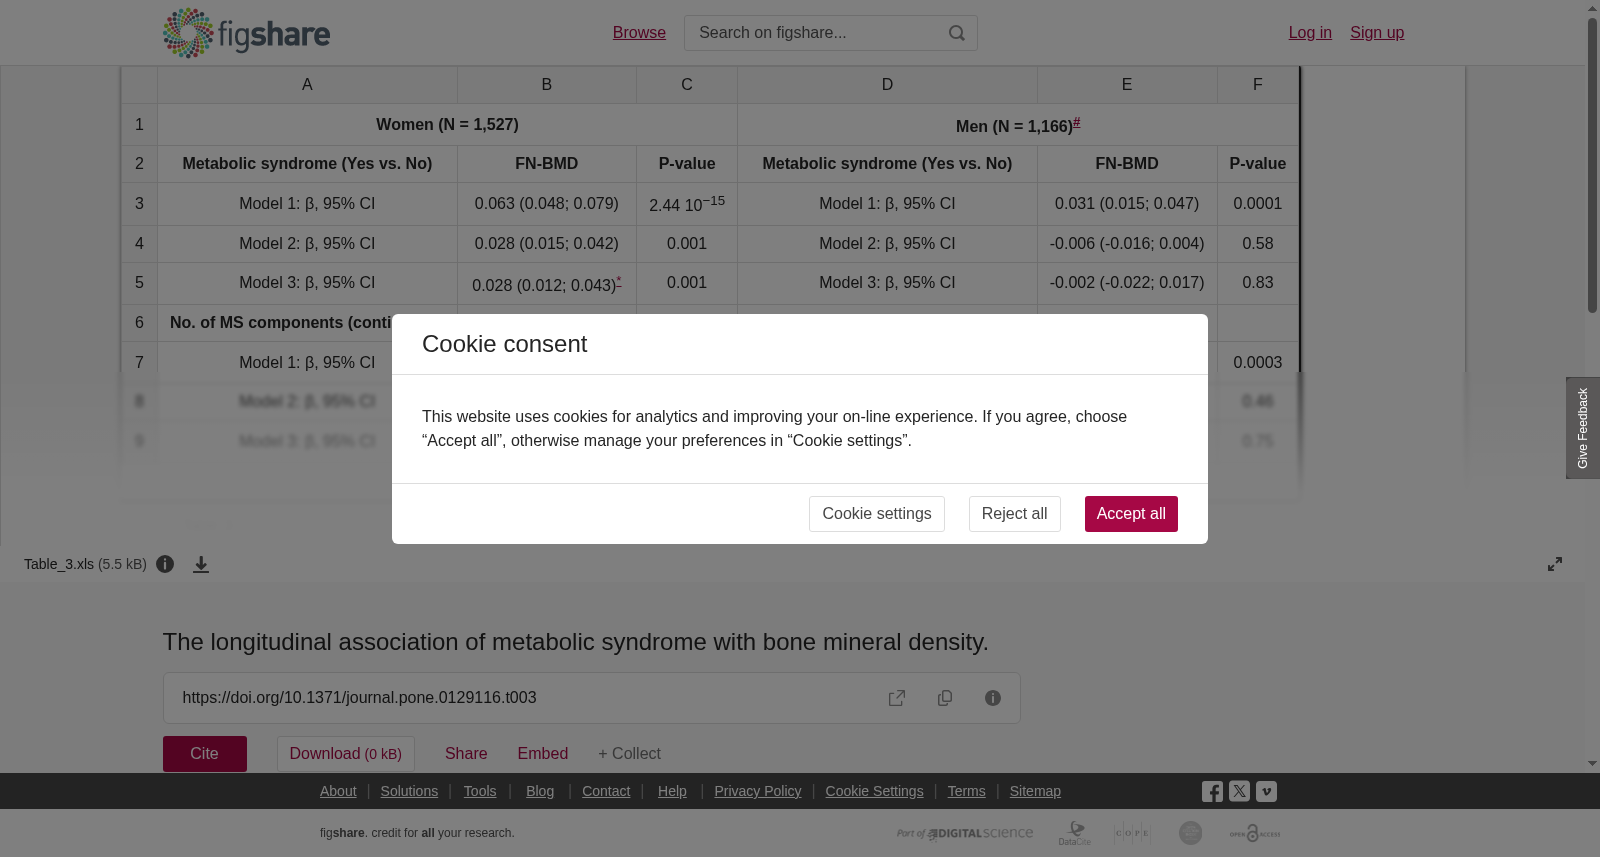Show DOI information icon
The image size is (1600, 857).
click(993, 698)
